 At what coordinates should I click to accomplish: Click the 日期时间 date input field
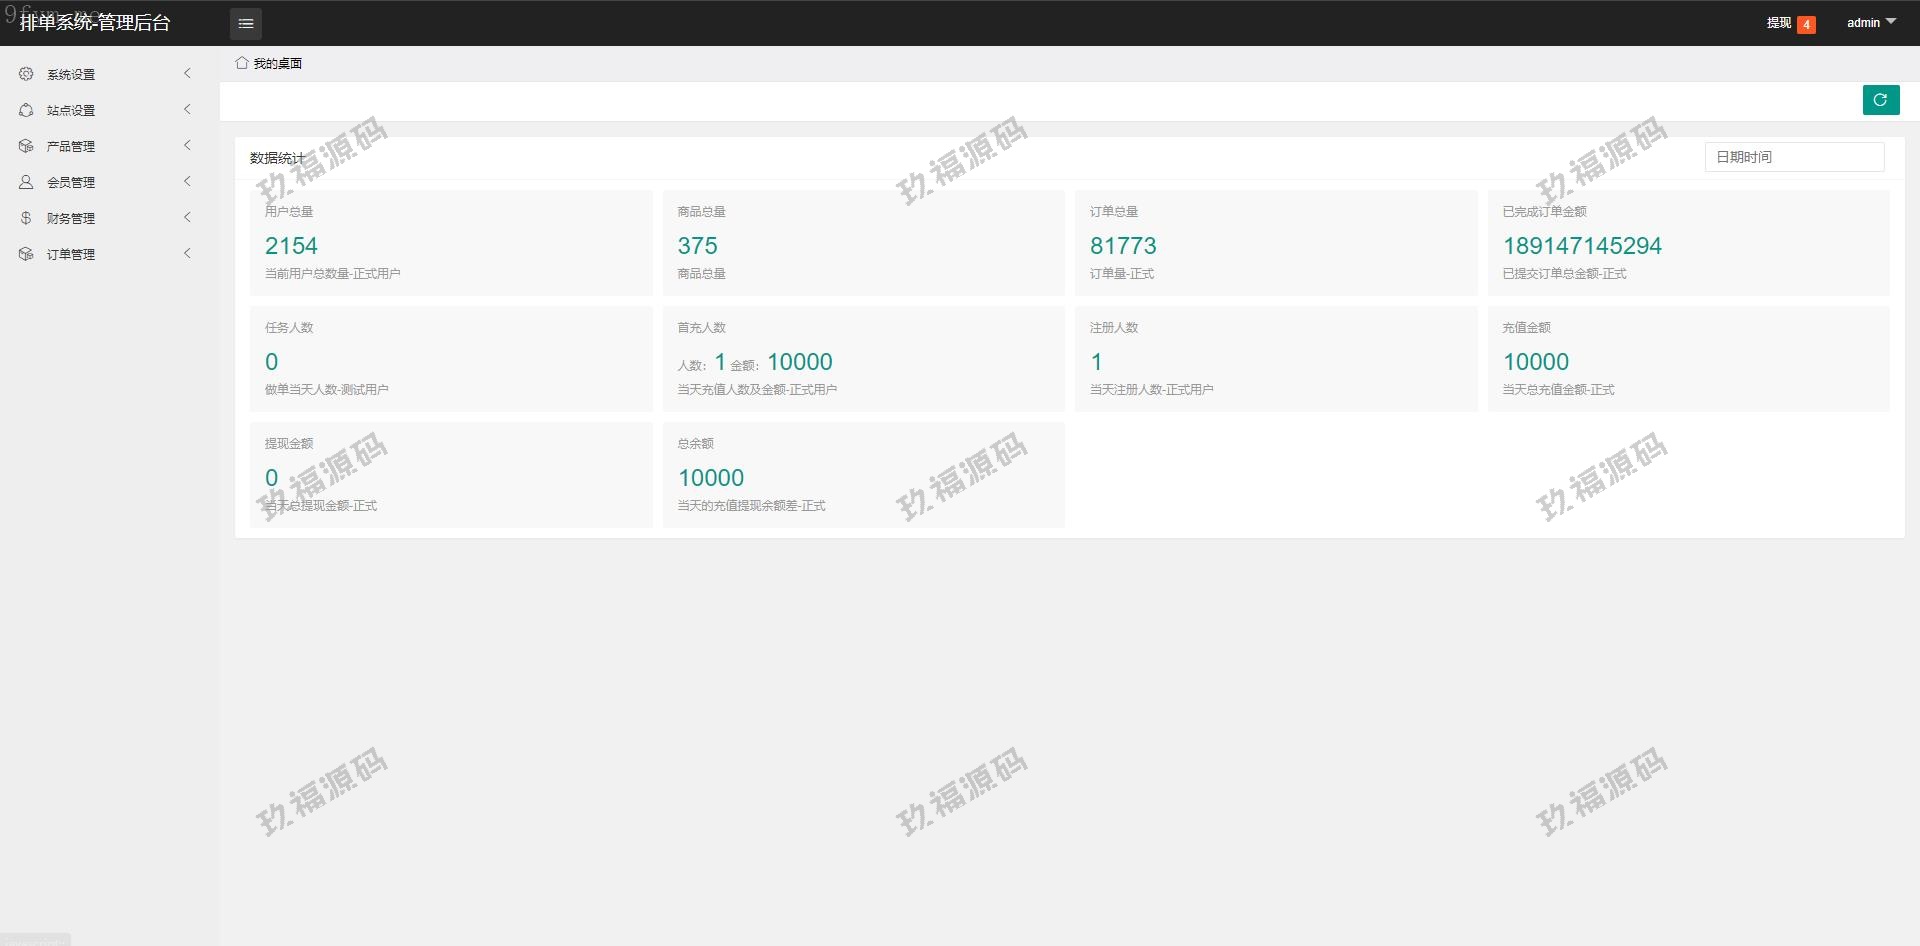[x=1794, y=157]
